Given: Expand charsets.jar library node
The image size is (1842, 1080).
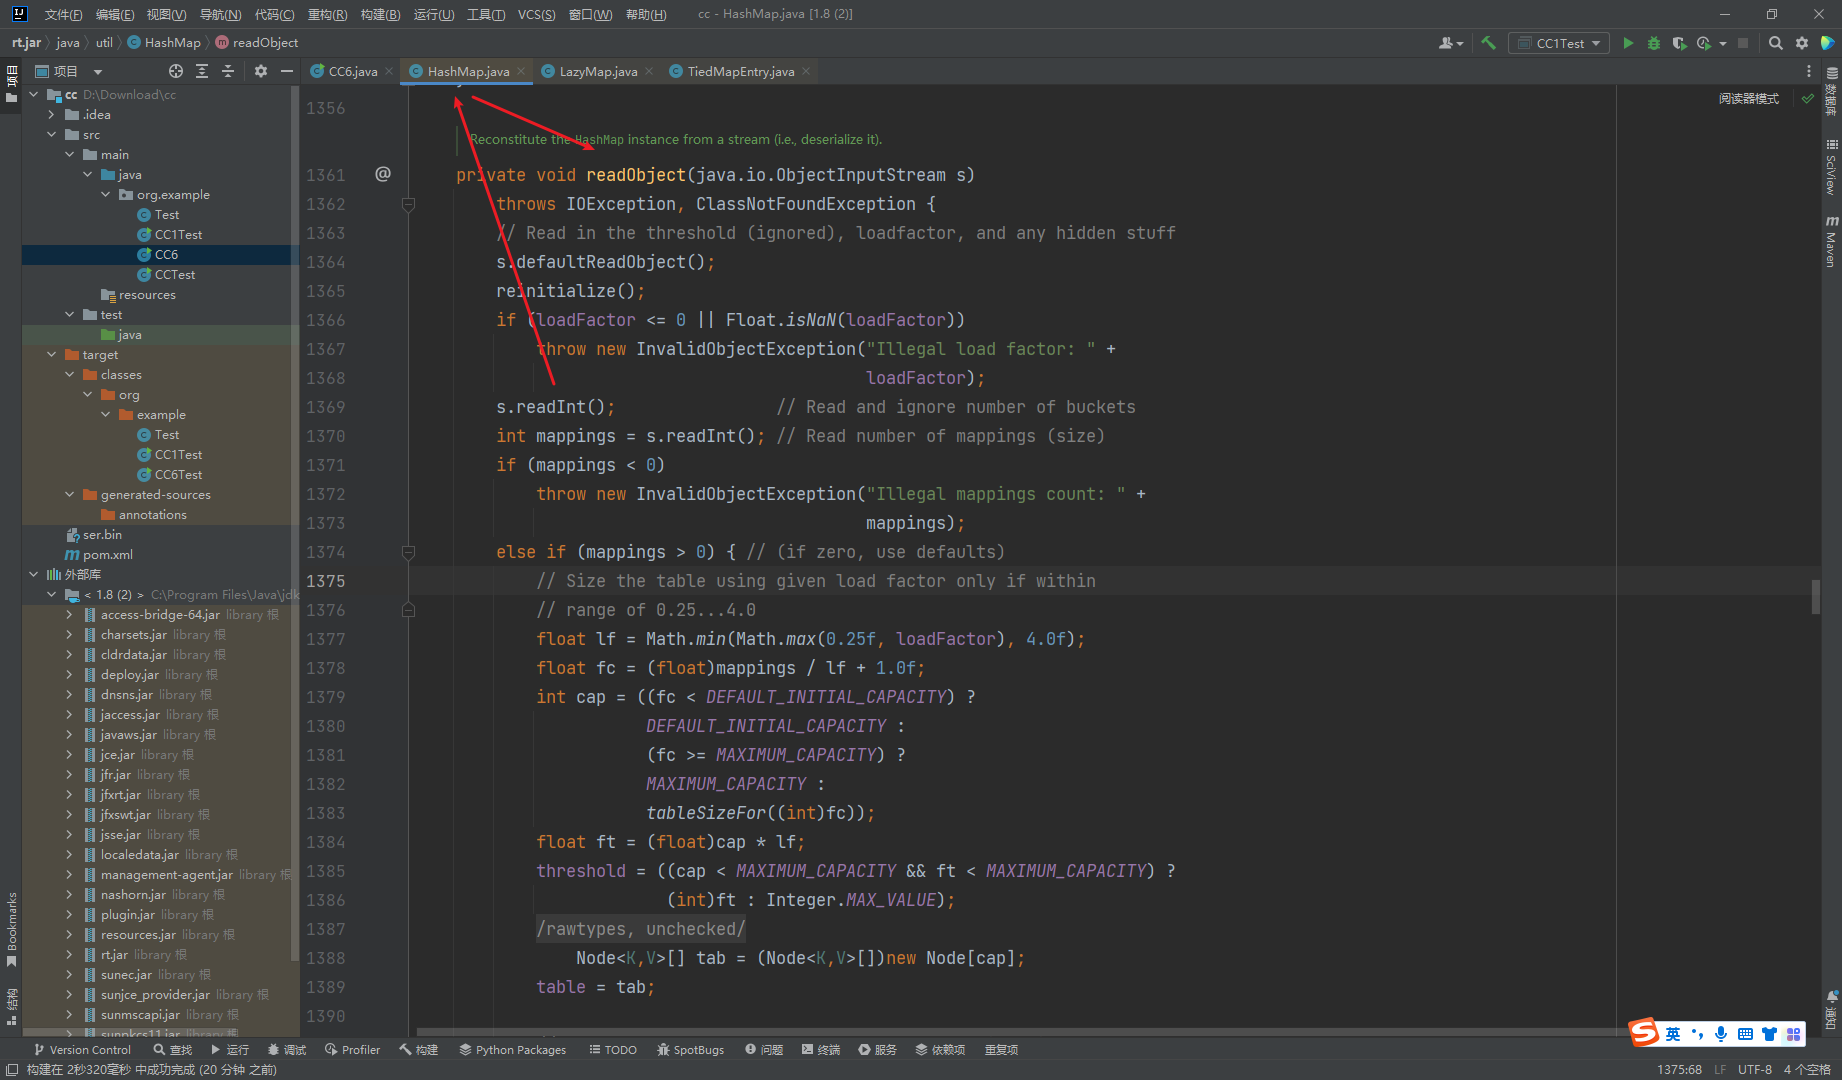Looking at the screenshot, I should coord(70,634).
